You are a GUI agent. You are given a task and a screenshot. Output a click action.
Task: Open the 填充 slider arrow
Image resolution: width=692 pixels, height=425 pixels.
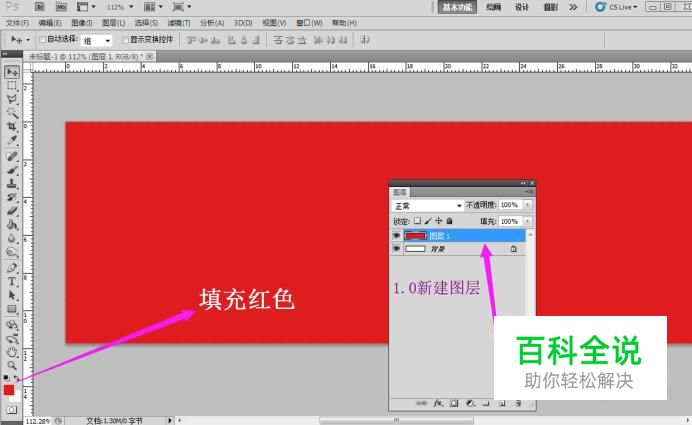pyautogui.click(x=528, y=221)
